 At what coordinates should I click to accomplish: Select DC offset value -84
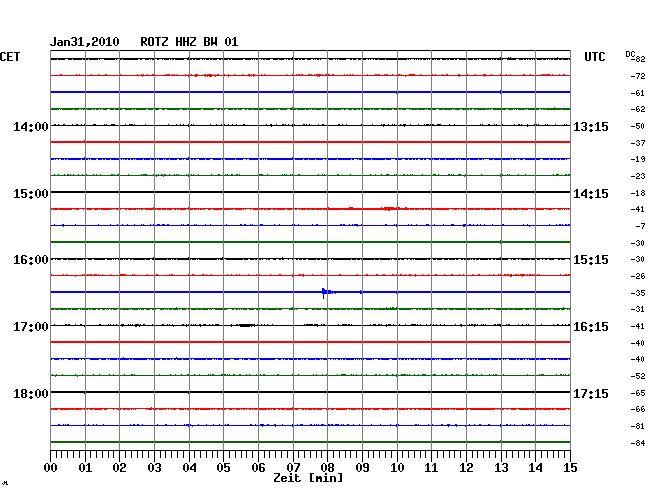(638, 443)
